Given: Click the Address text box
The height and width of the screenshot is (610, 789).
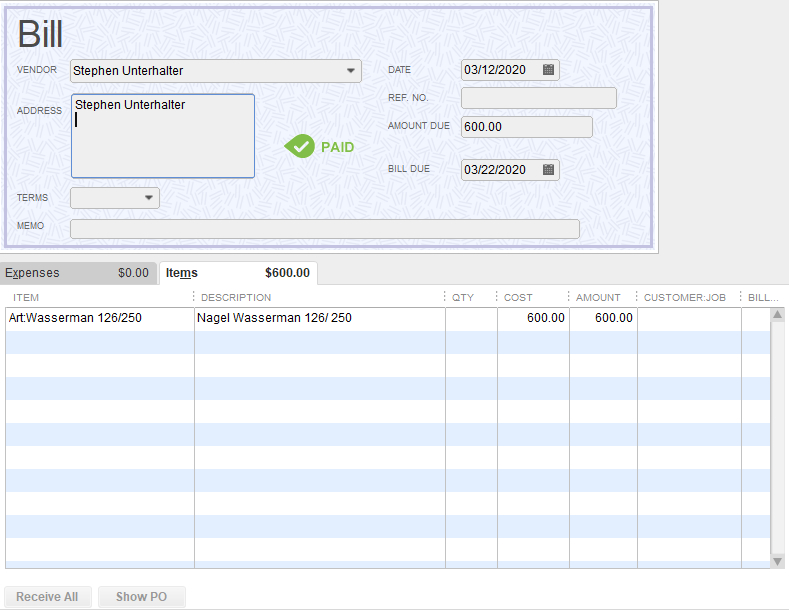Looking at the screenshot, I should [163, 137].
